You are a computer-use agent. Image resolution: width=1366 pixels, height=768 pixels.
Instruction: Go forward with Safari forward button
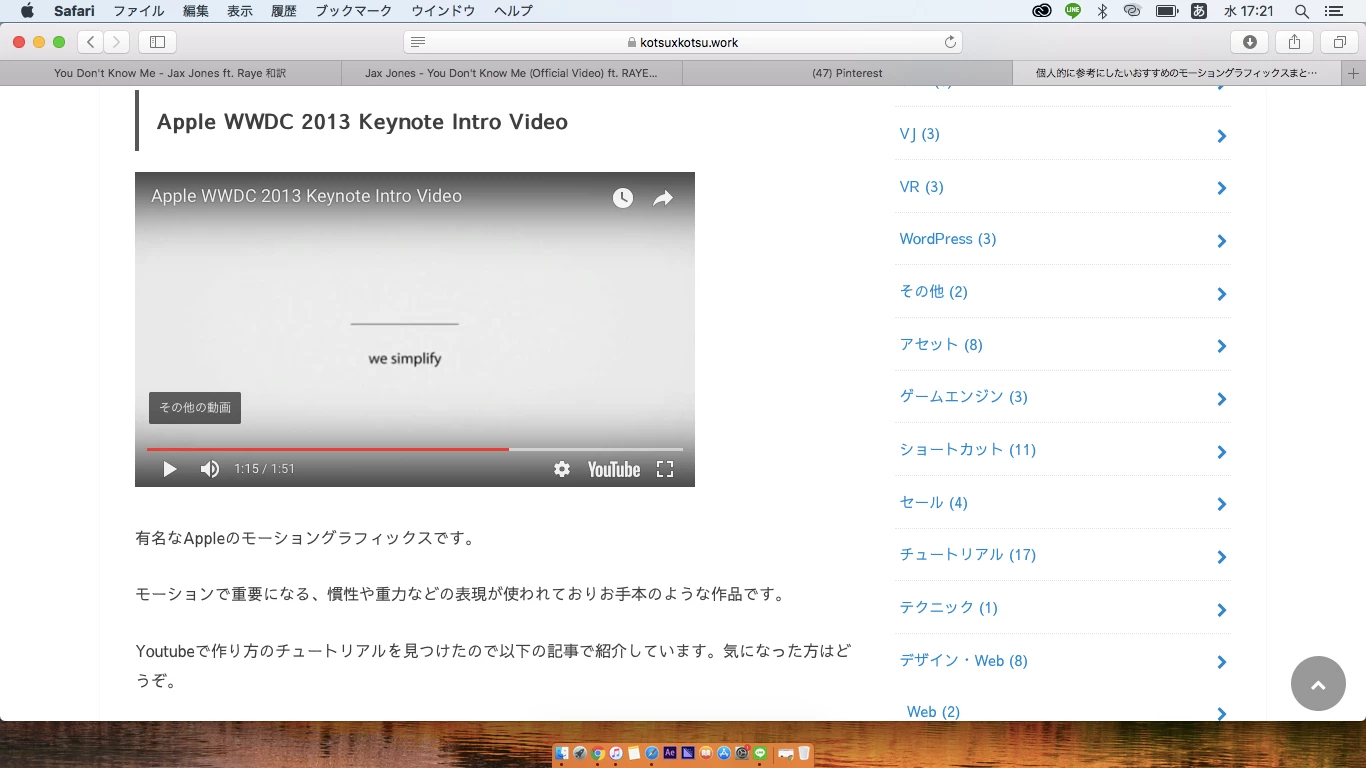click(117, 42)
